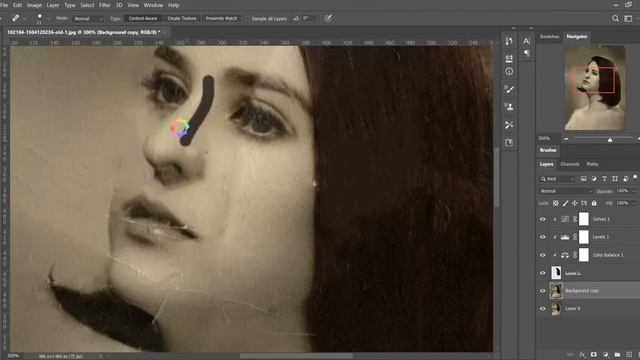Enable Sample All Layers checkbox
Screen dimensions: 640x360
tap(247, 19)
